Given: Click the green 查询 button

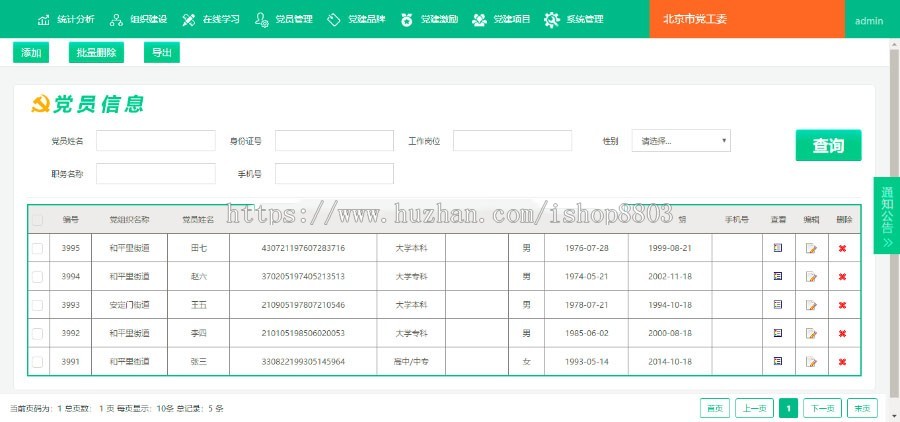Looking at the screenshot, I should tap(828, 146).
